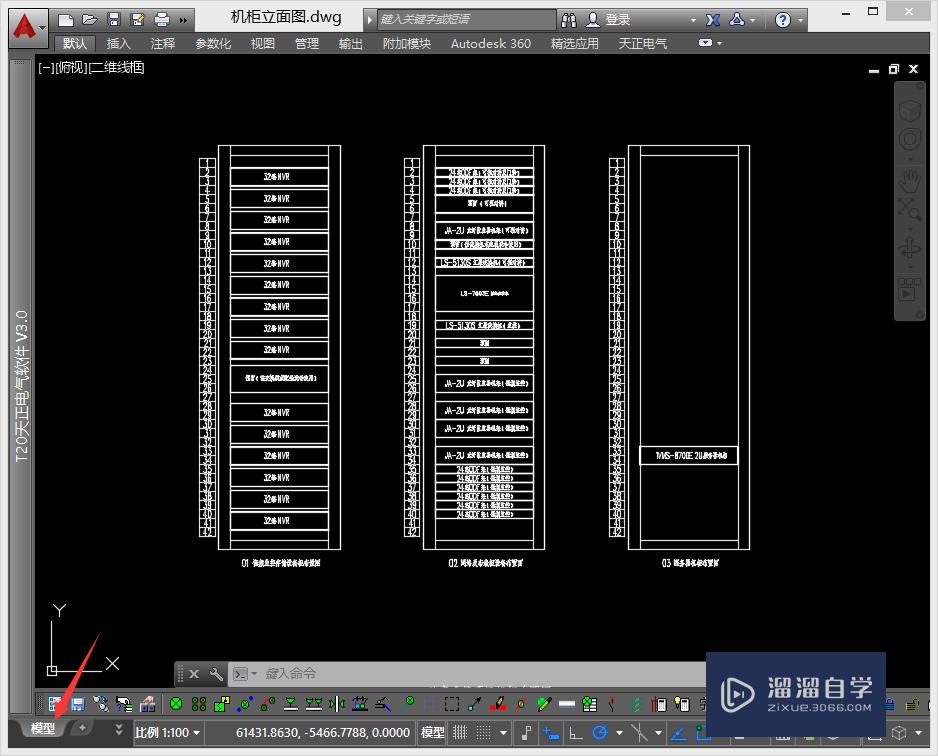
Task: Open the AutoCAD application menu button
Action: (x=29, y=25)
